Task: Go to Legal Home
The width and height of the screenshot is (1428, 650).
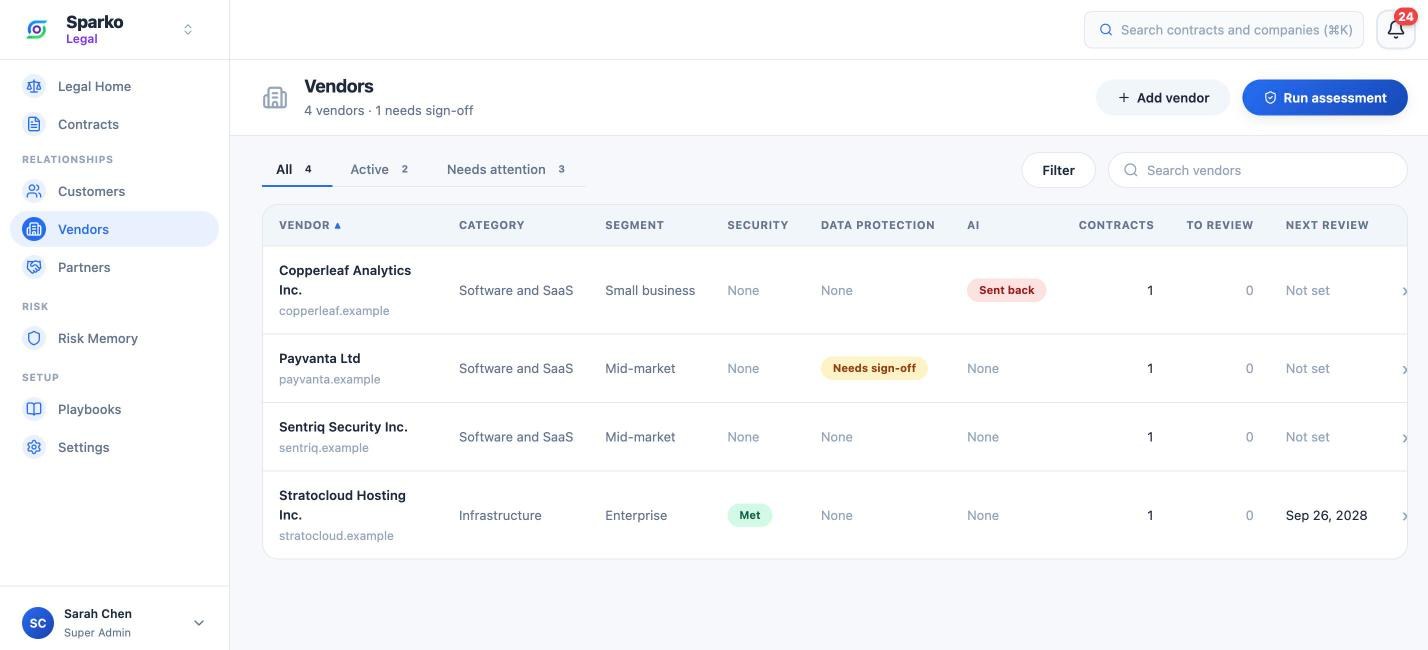Action: click(114, 86)
